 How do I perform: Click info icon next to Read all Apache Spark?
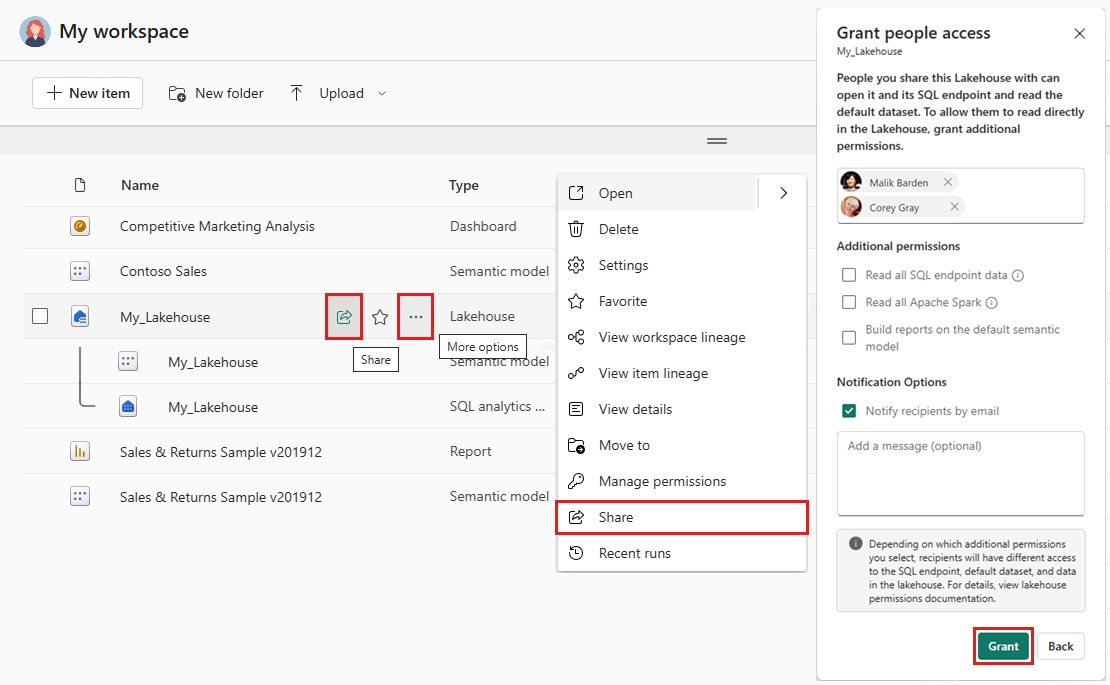point(991,303)
